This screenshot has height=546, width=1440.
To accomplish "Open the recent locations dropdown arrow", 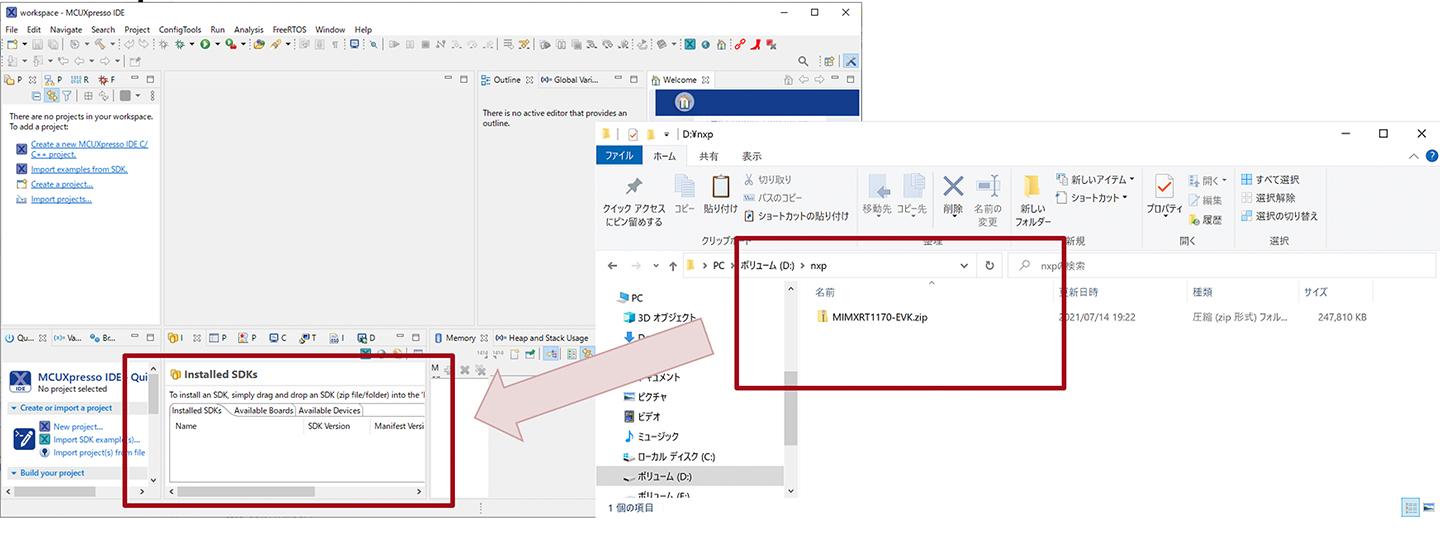I will 654,266.
